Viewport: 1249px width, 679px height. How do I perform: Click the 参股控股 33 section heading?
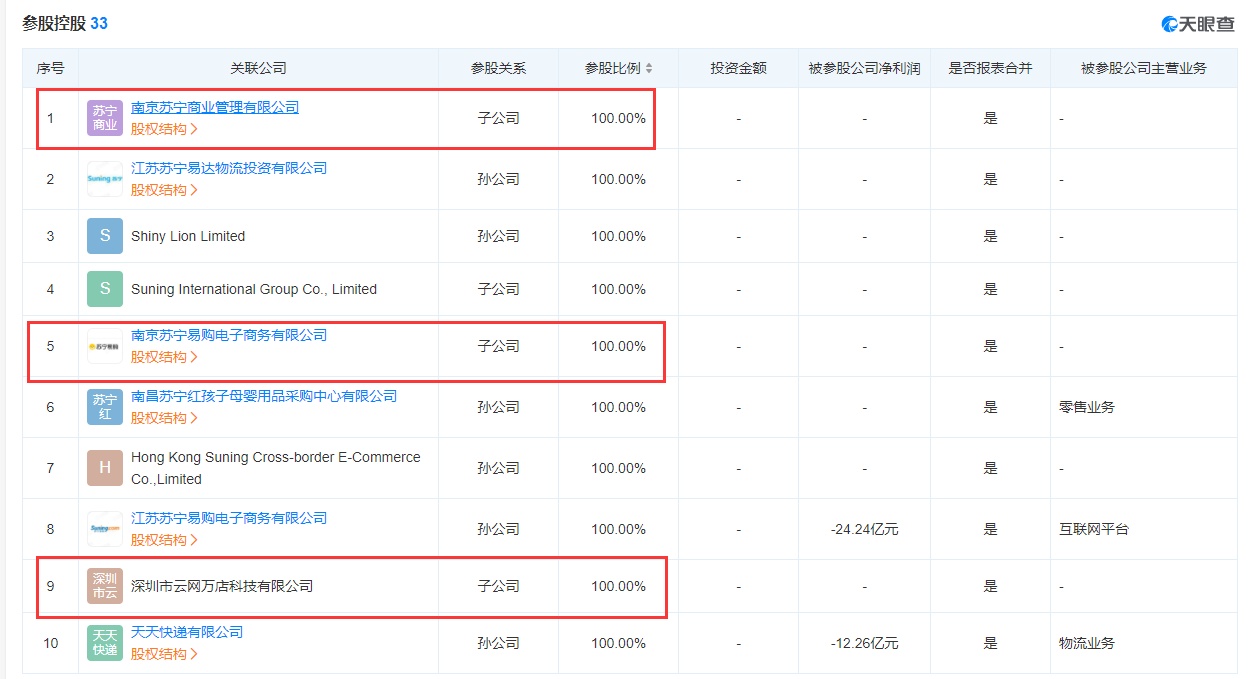pos(65,23)
